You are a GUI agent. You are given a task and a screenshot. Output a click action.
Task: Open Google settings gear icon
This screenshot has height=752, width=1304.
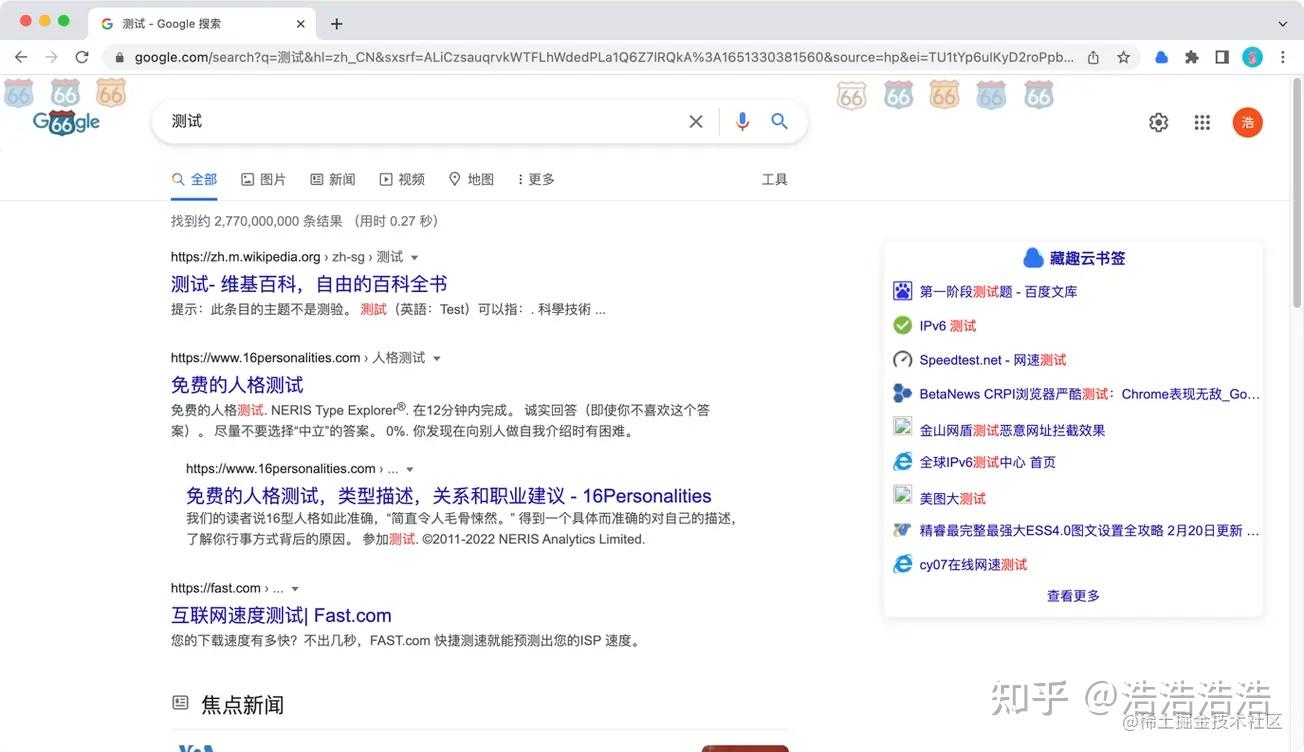point(1158,122)
